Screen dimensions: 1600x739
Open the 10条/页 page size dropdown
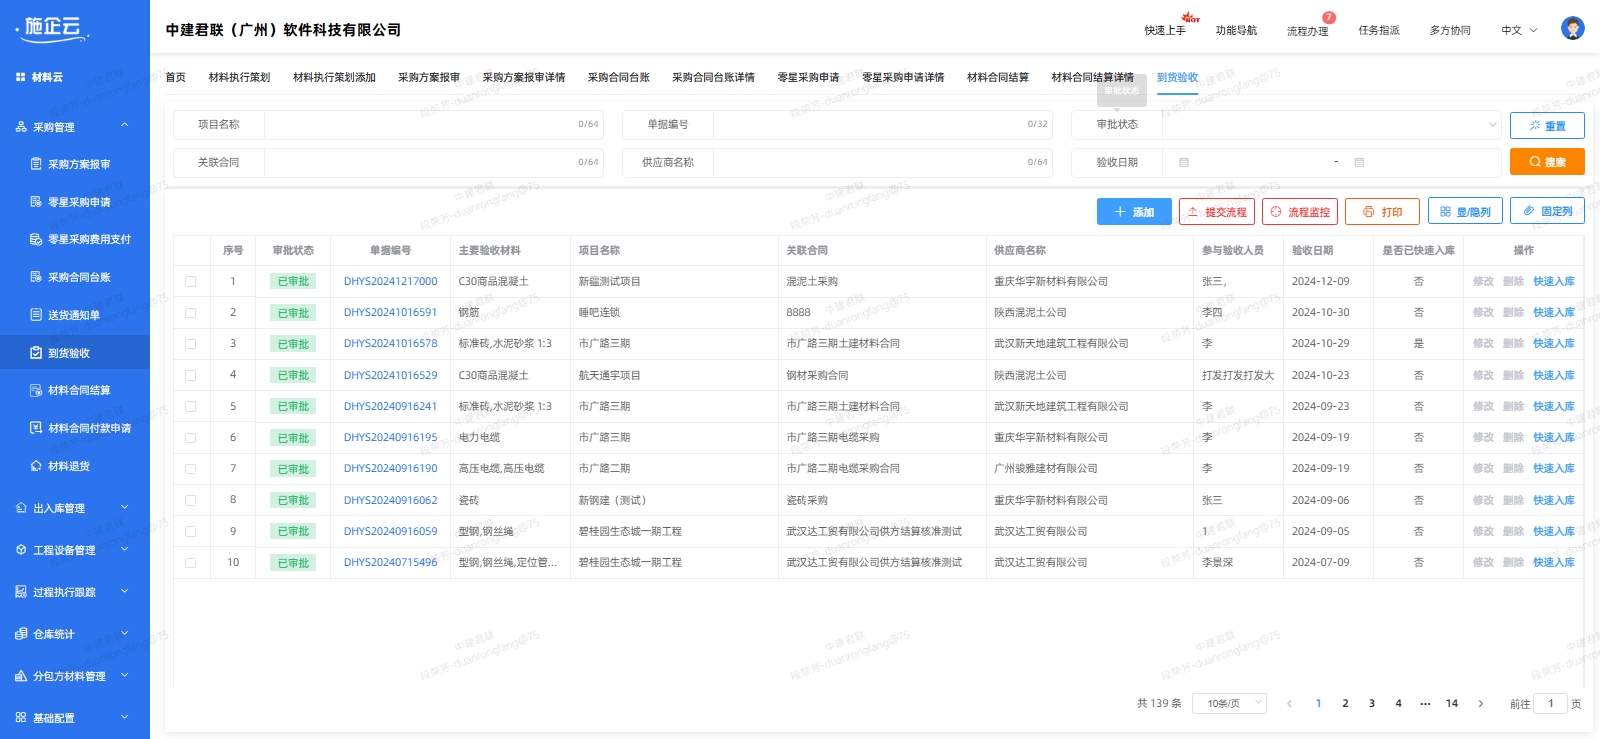click(1229, 704)
